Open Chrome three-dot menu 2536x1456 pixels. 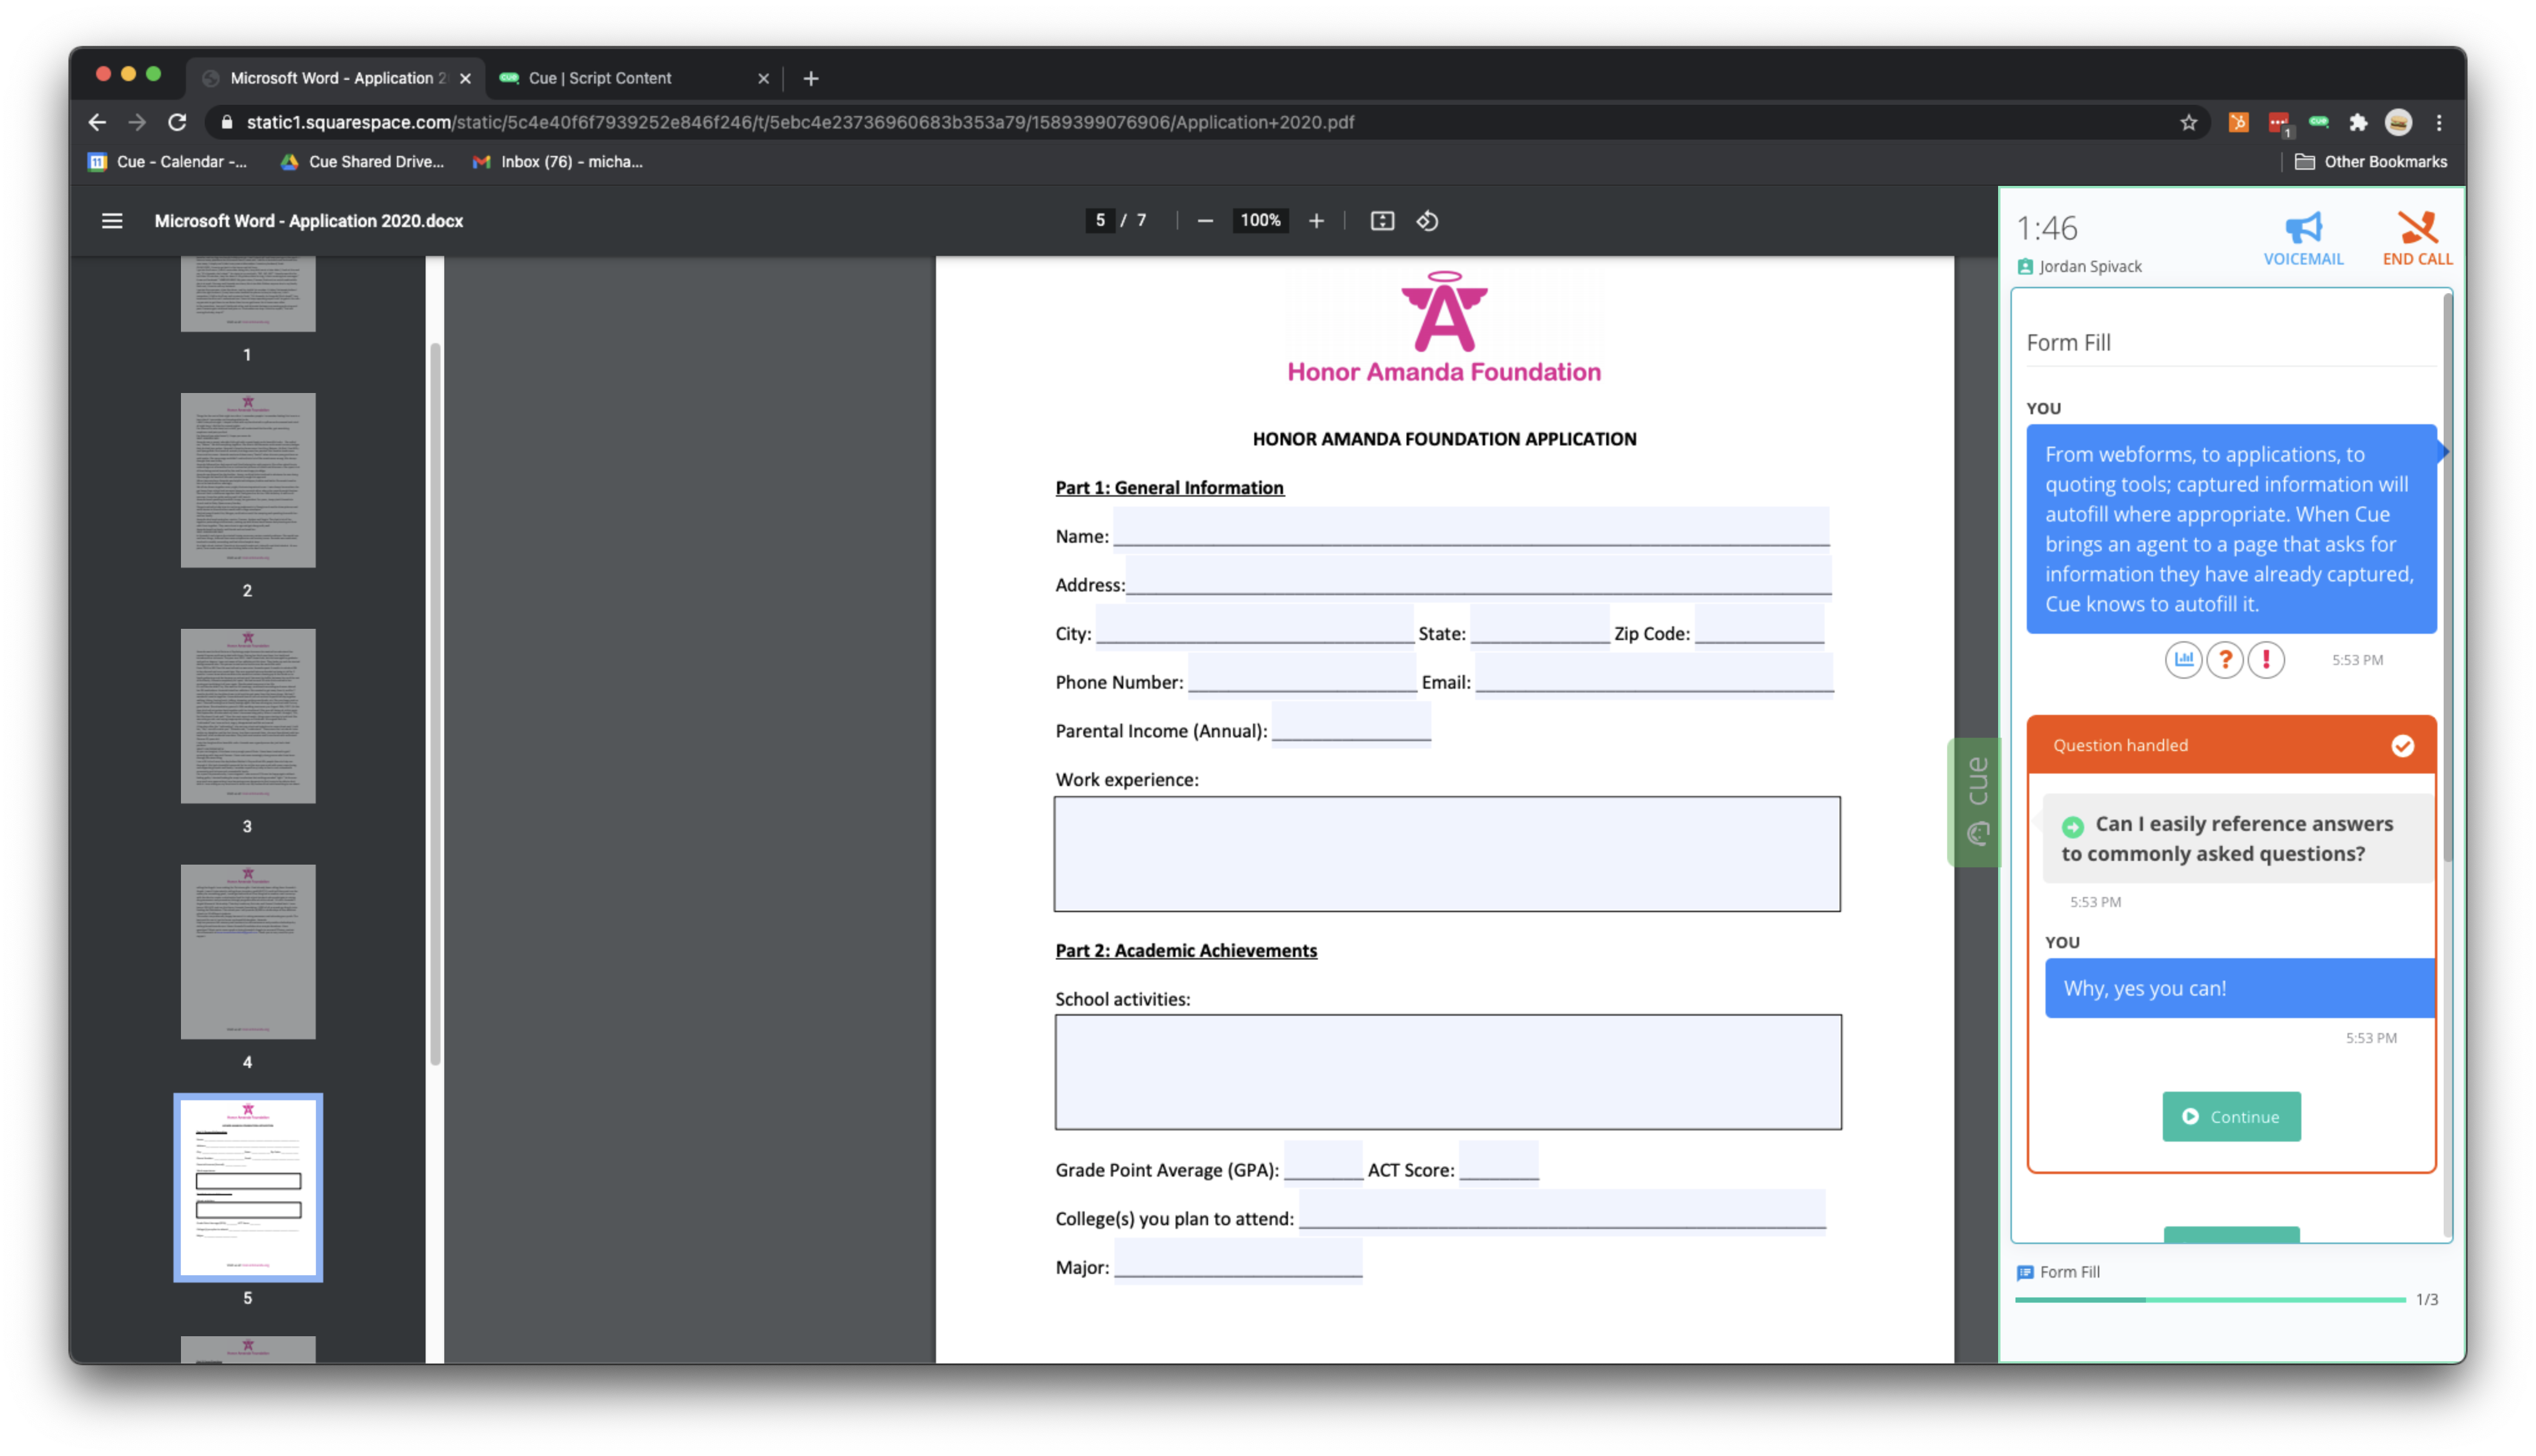pyautogui.click(x=2439, y=122)
